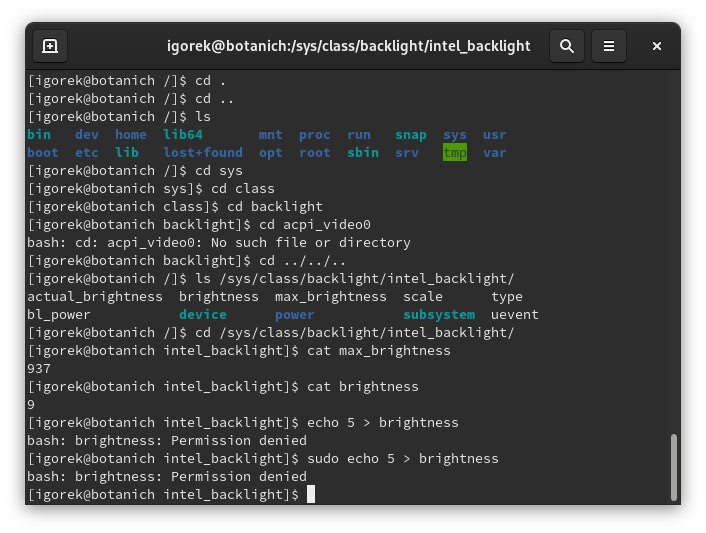Click the terminal cursor at the prompt
Screen dimensions: 706x533
311,494
